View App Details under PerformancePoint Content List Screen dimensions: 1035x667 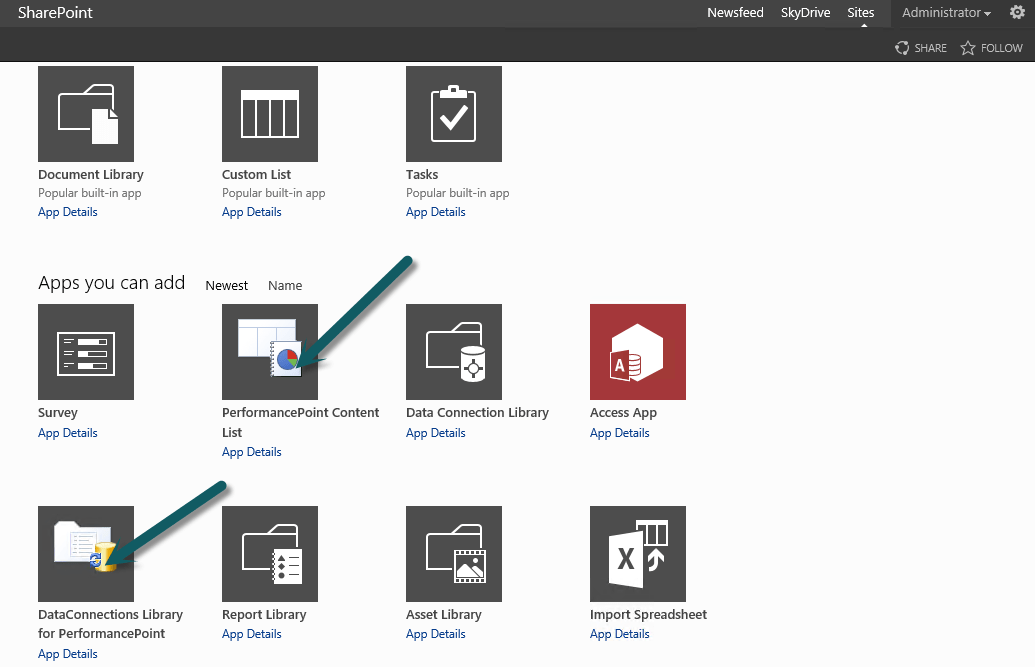tap(251, 452)
